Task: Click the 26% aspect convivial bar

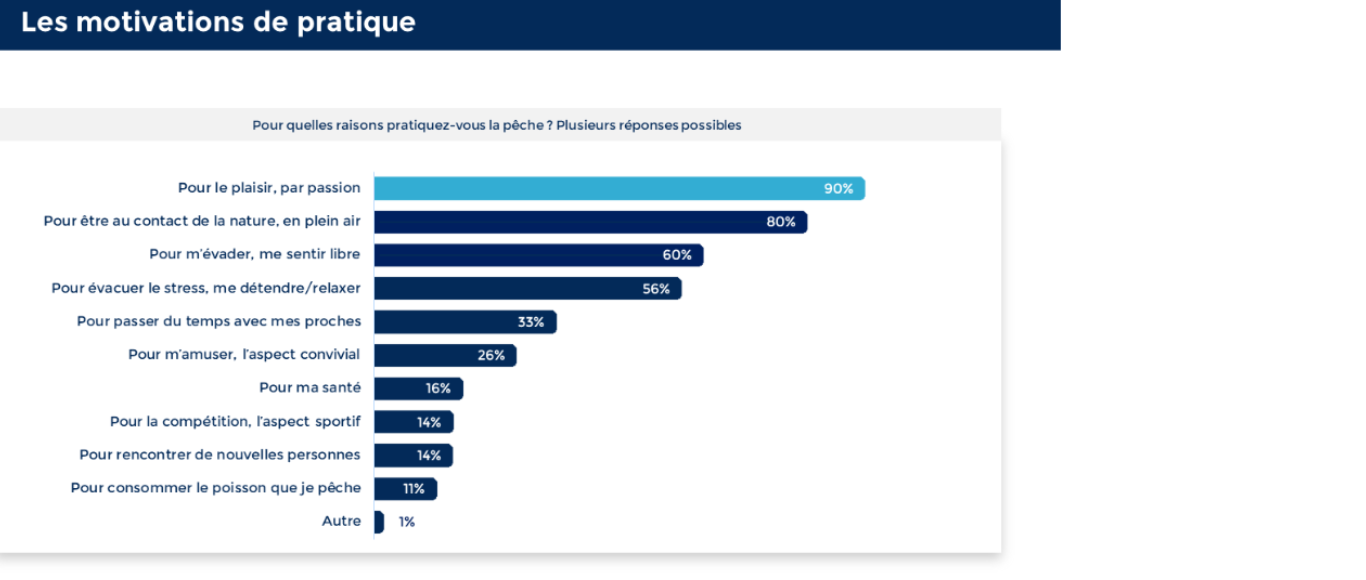Action: point(445,355)
